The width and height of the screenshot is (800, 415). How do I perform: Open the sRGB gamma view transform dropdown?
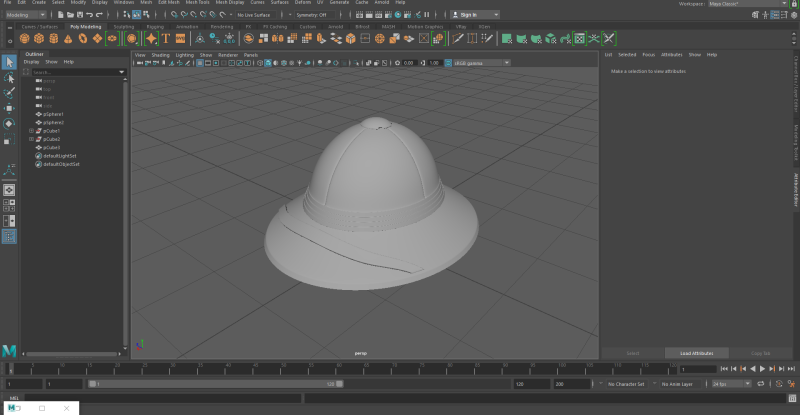pyautogui.click(x=478, y=62)
